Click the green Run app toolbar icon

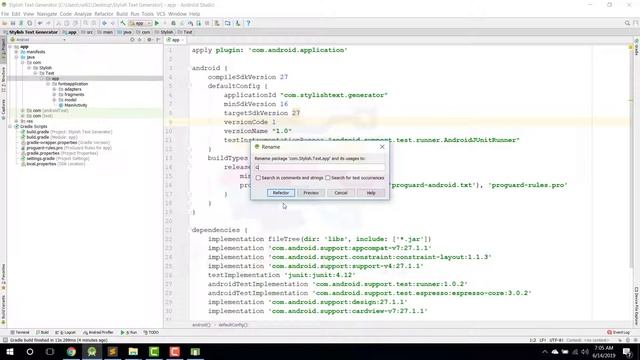[157, 23]
